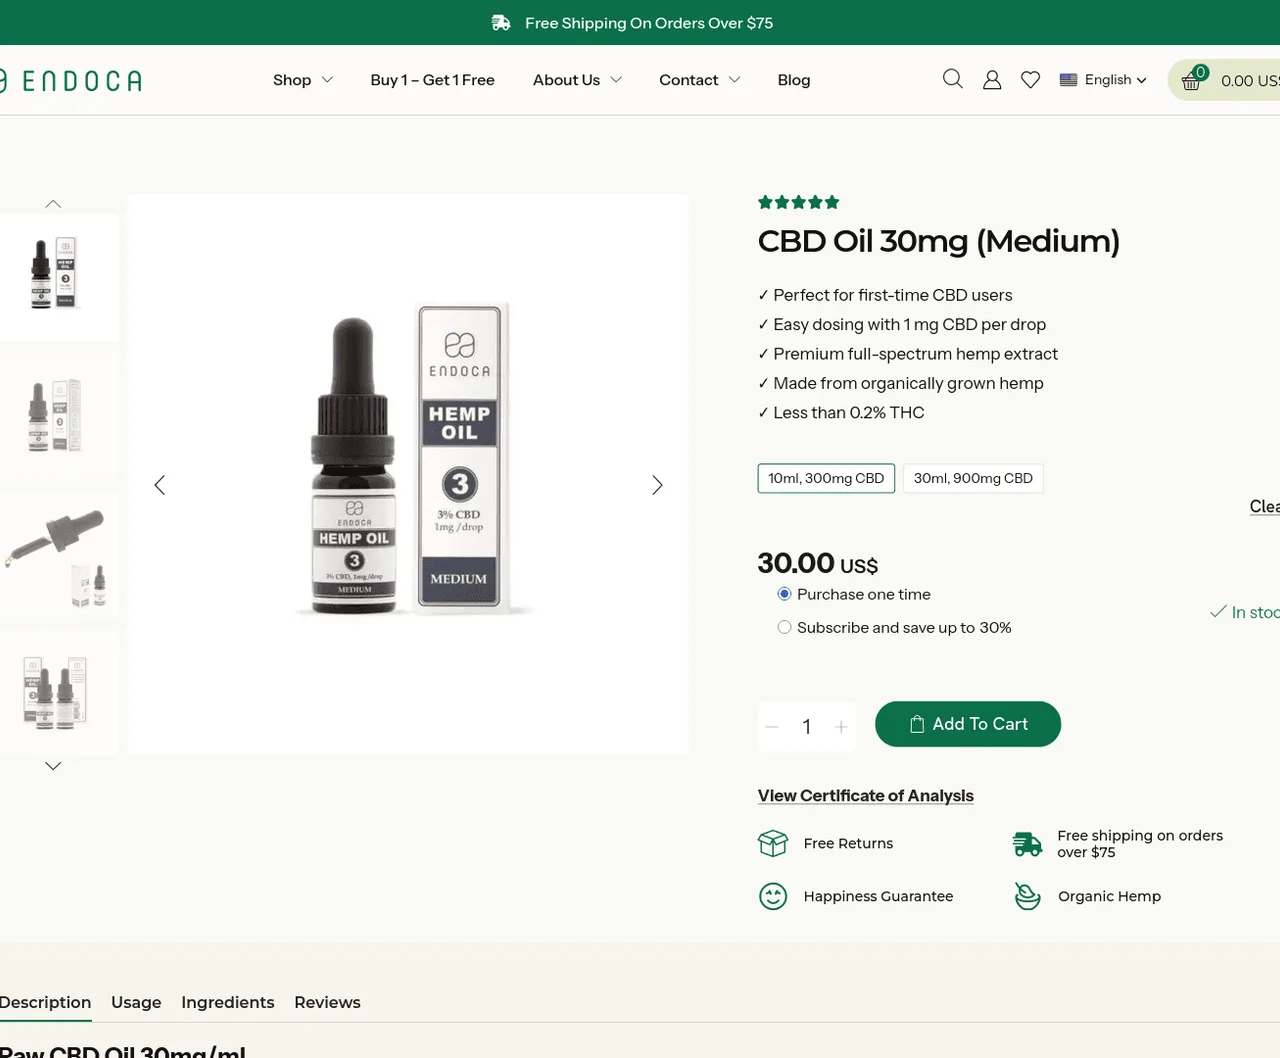Click the quantity input field
This screenshot has height=1058, width=1280.
click(x=807, y=727)
